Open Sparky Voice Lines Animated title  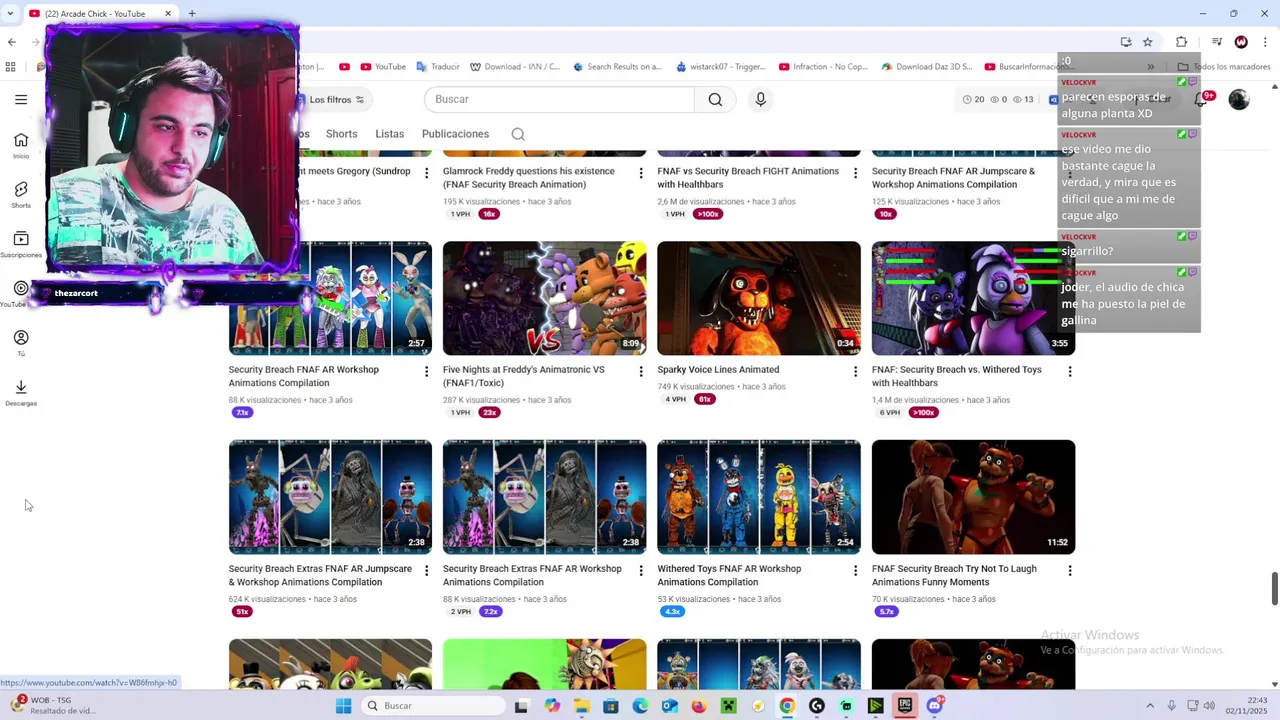[718, 370]
